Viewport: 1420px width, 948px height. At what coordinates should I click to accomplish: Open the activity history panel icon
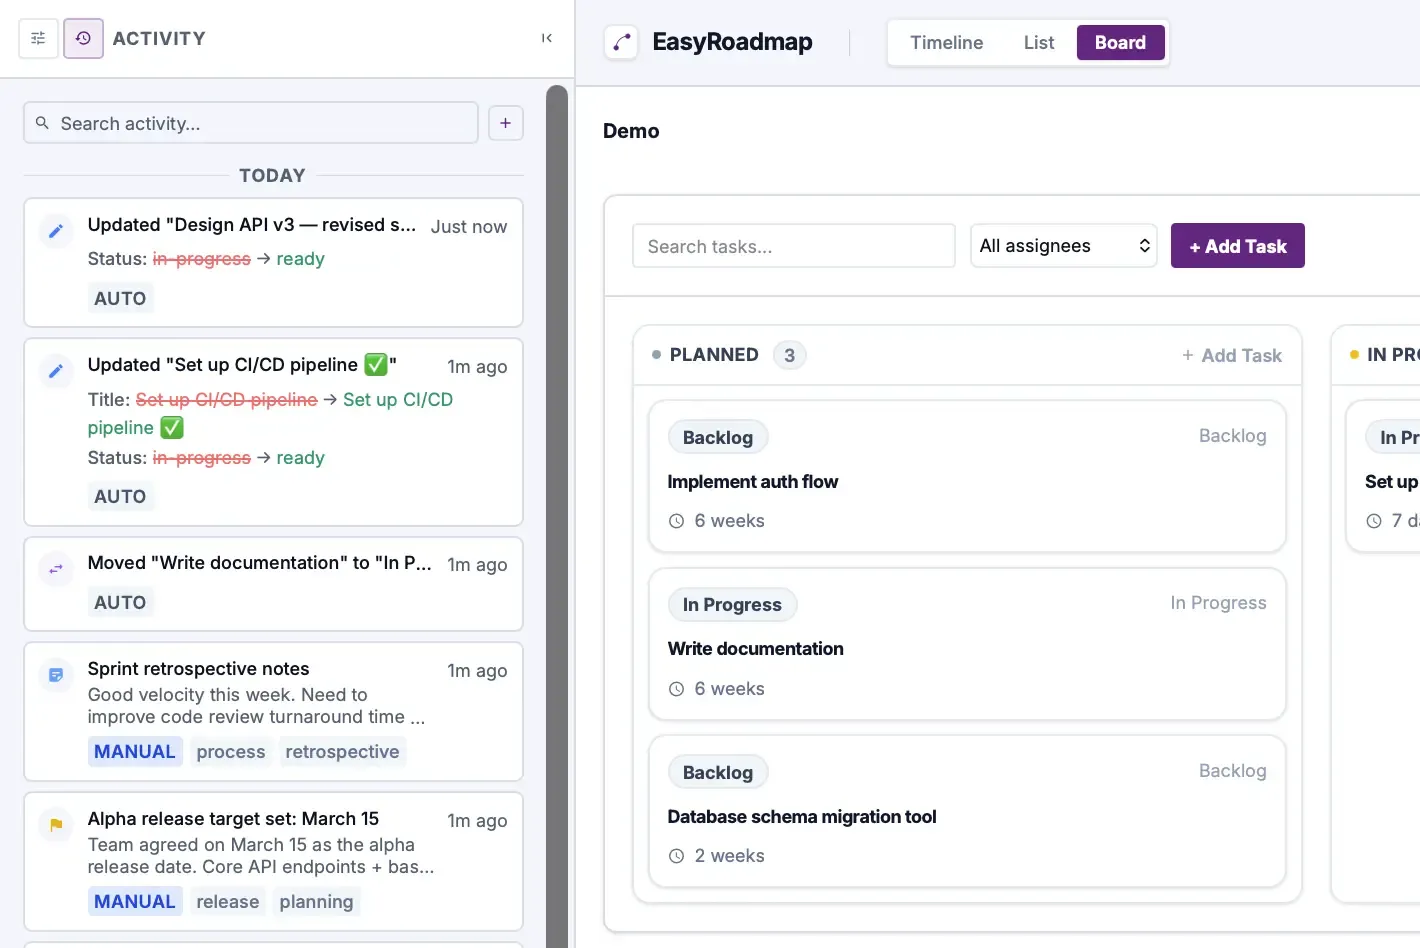click(83, 37)
